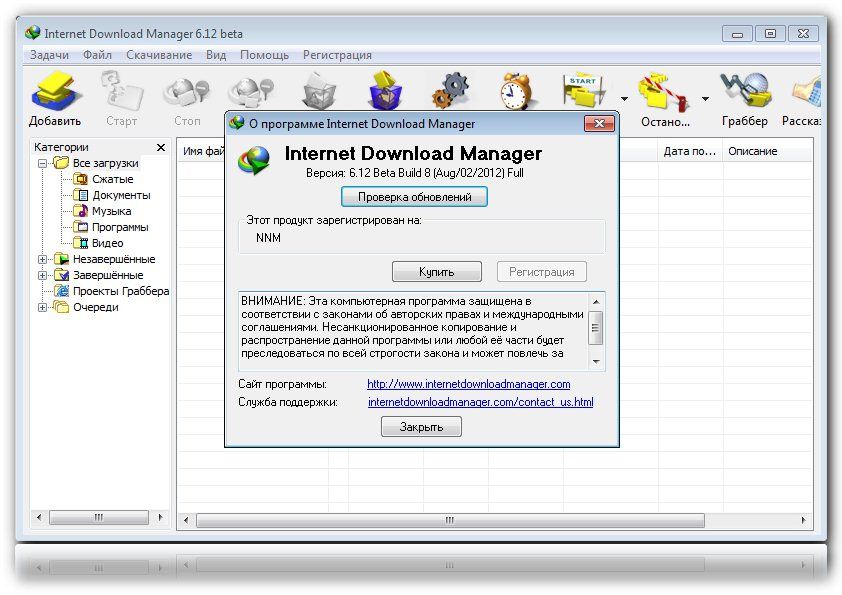Collapse the Все загрузки tree node
Viewport: 842px width, 595px height.
click(42, 163)
